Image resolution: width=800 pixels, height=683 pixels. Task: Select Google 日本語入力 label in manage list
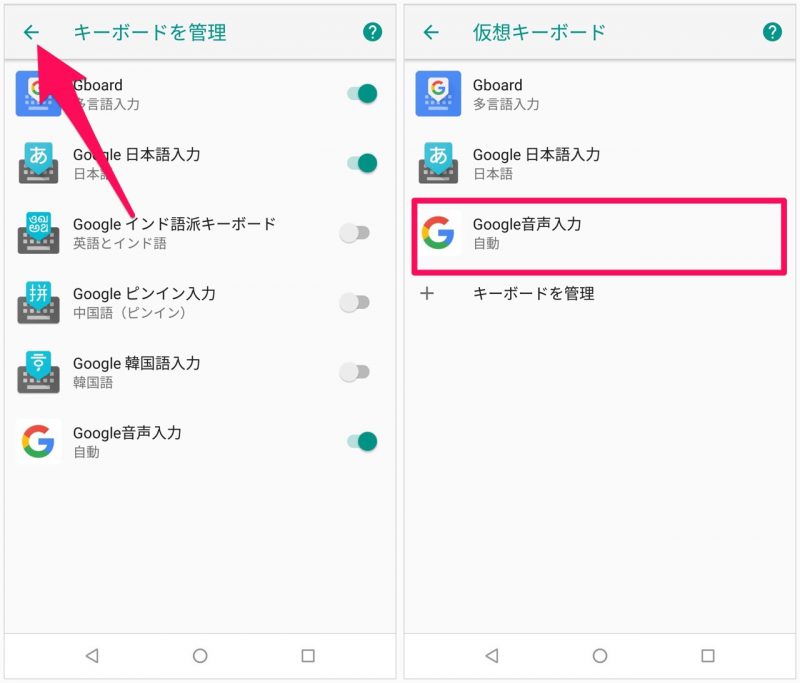137,155
